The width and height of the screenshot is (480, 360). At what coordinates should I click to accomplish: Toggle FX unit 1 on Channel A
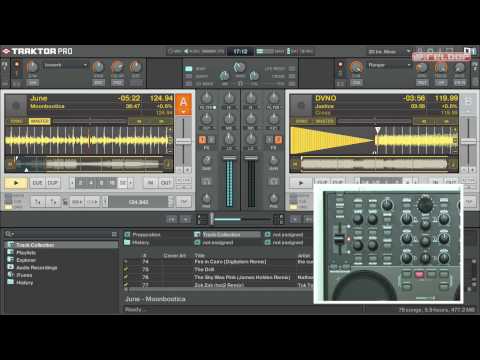(x=202, y=140)
